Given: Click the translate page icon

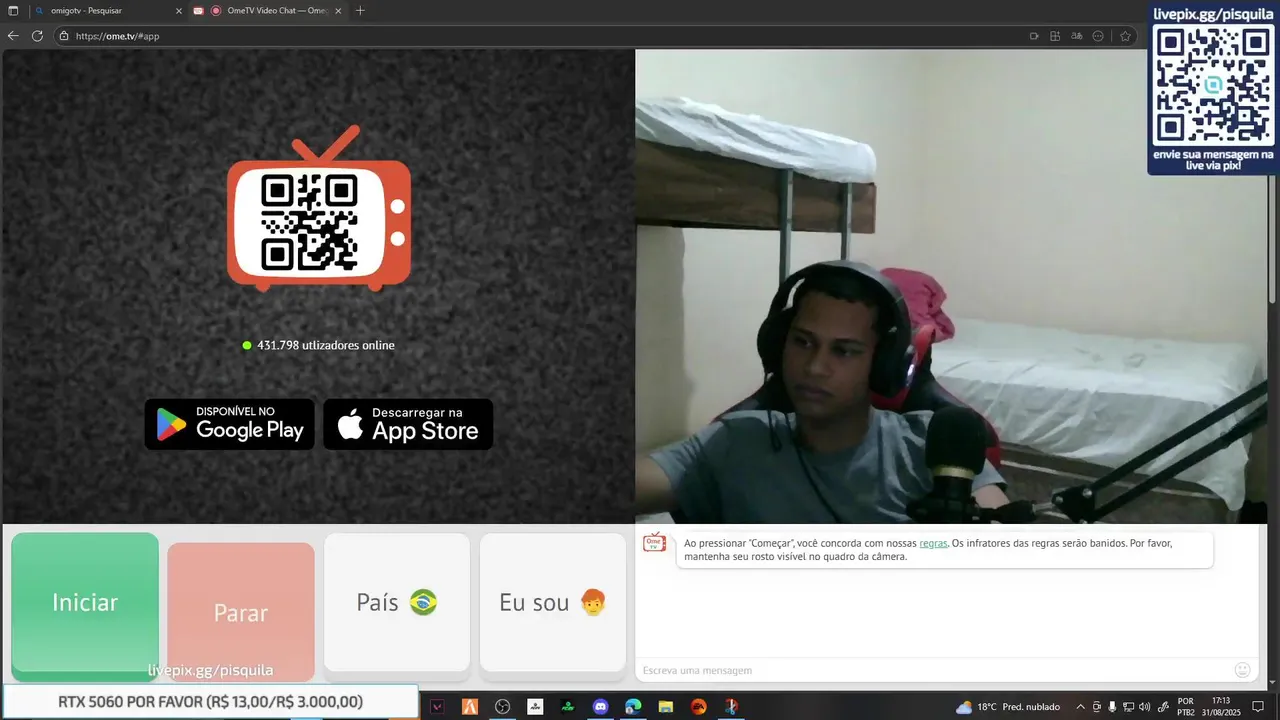Looking at the screenshot, I should pos(1076,36).
